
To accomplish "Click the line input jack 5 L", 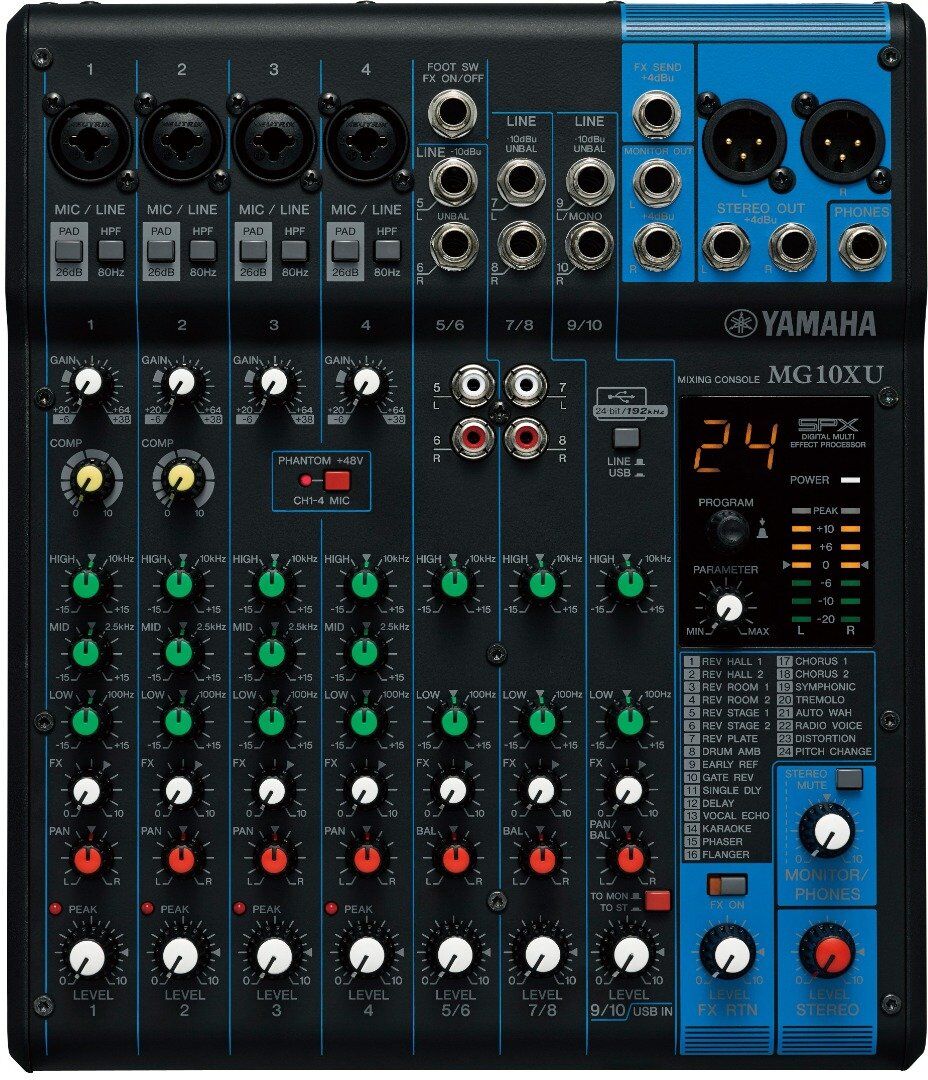I will point(453,181).
